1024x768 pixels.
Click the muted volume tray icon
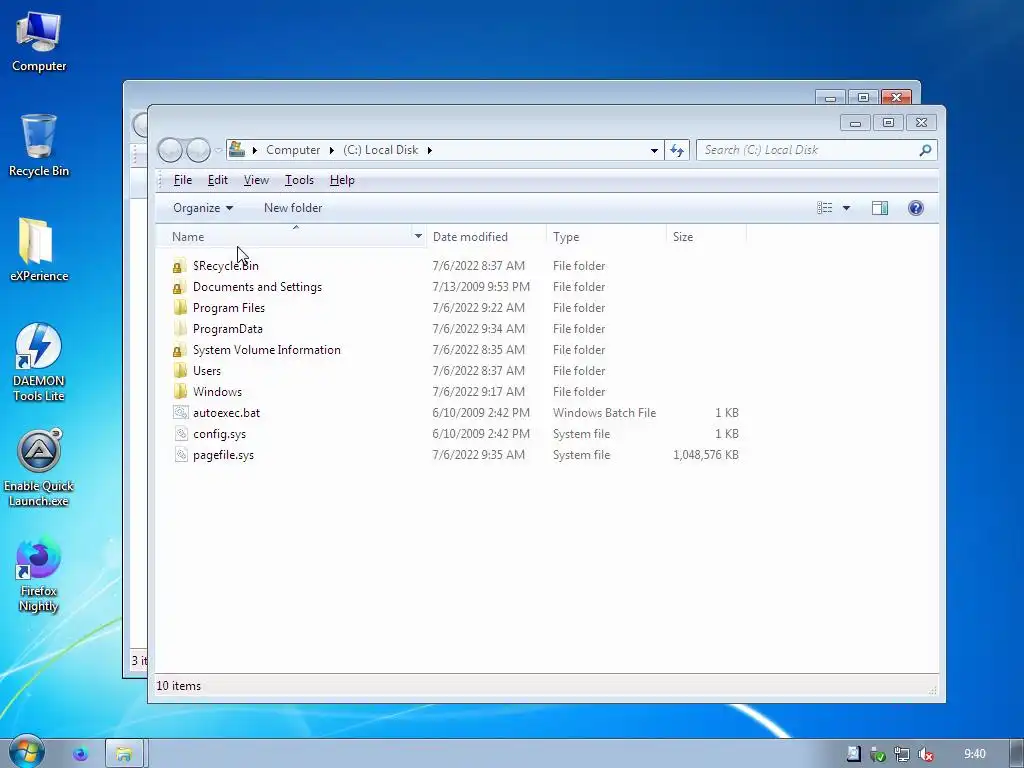pos(925,755)
